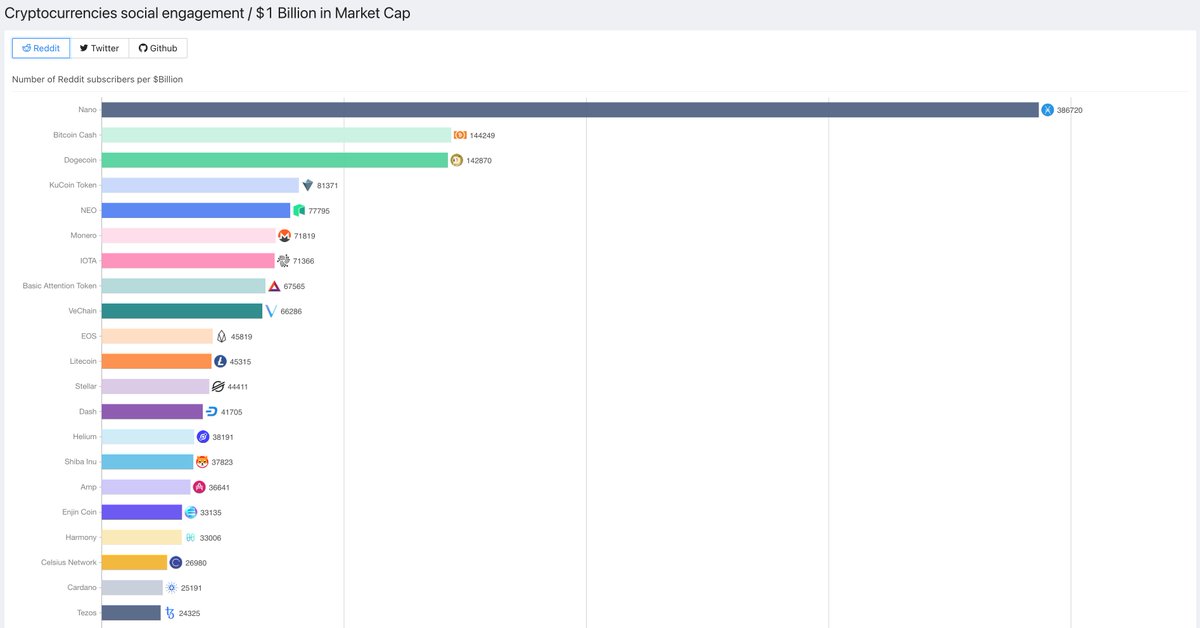Select the Nano bar in chart
The image size is (1200, 628).
pos(570,110)
